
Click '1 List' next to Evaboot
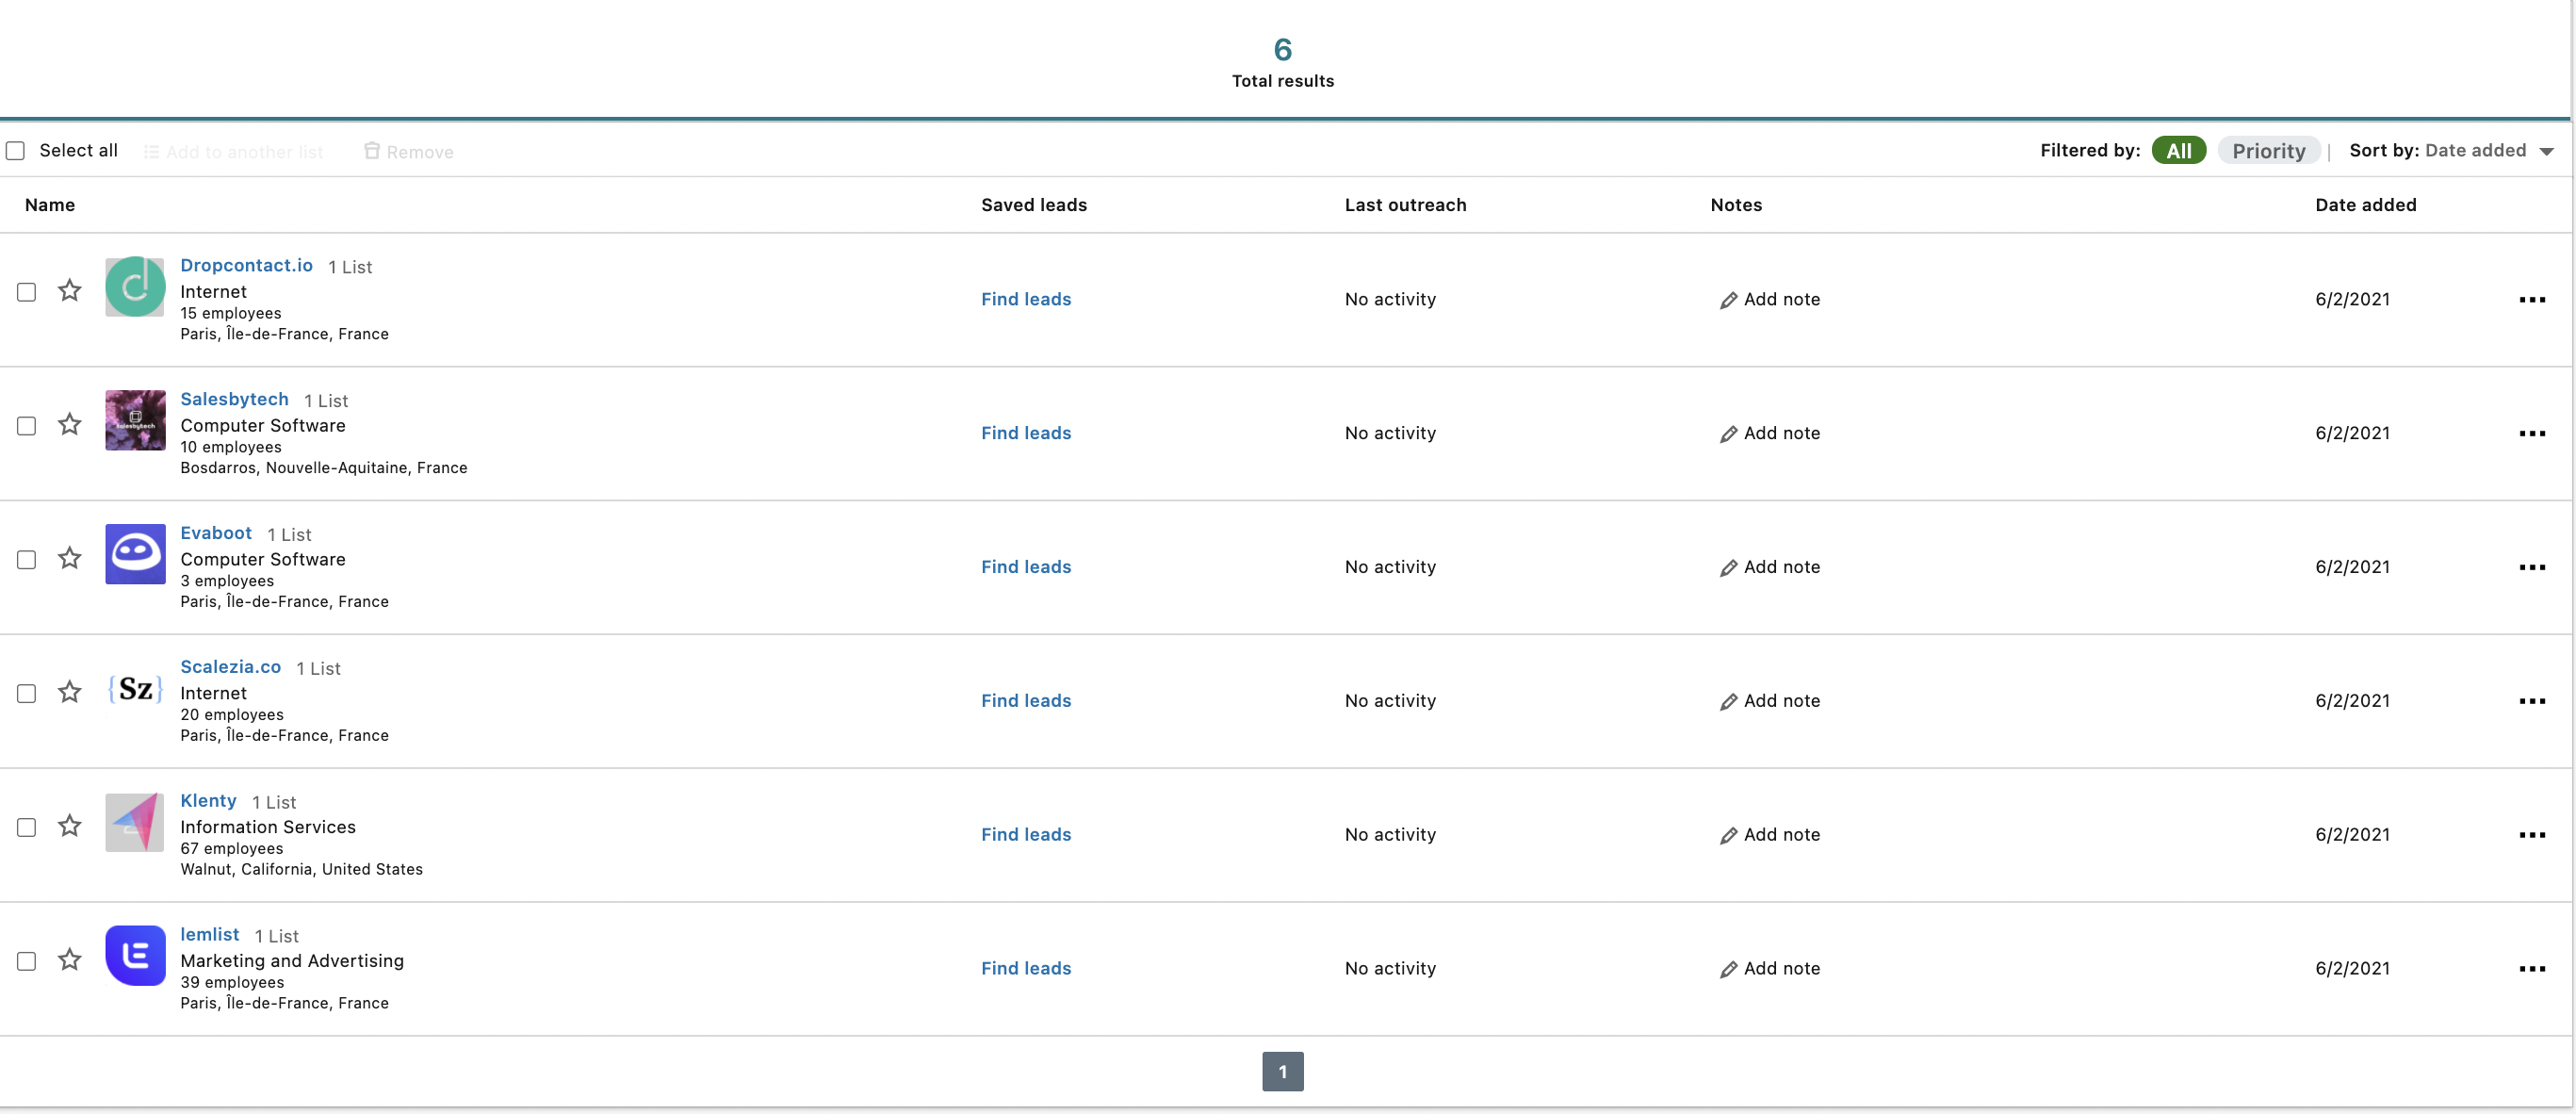(290, 535)
